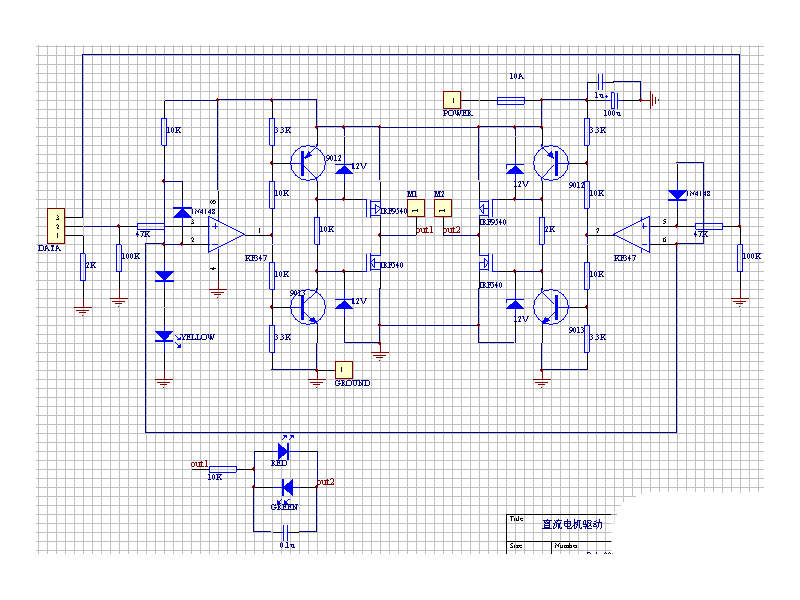Image resolution: width=800 pixels, height=600 pixels.
Task: Select the M1 motor connector
Action: pyautogui.click(x=415, y=208)
